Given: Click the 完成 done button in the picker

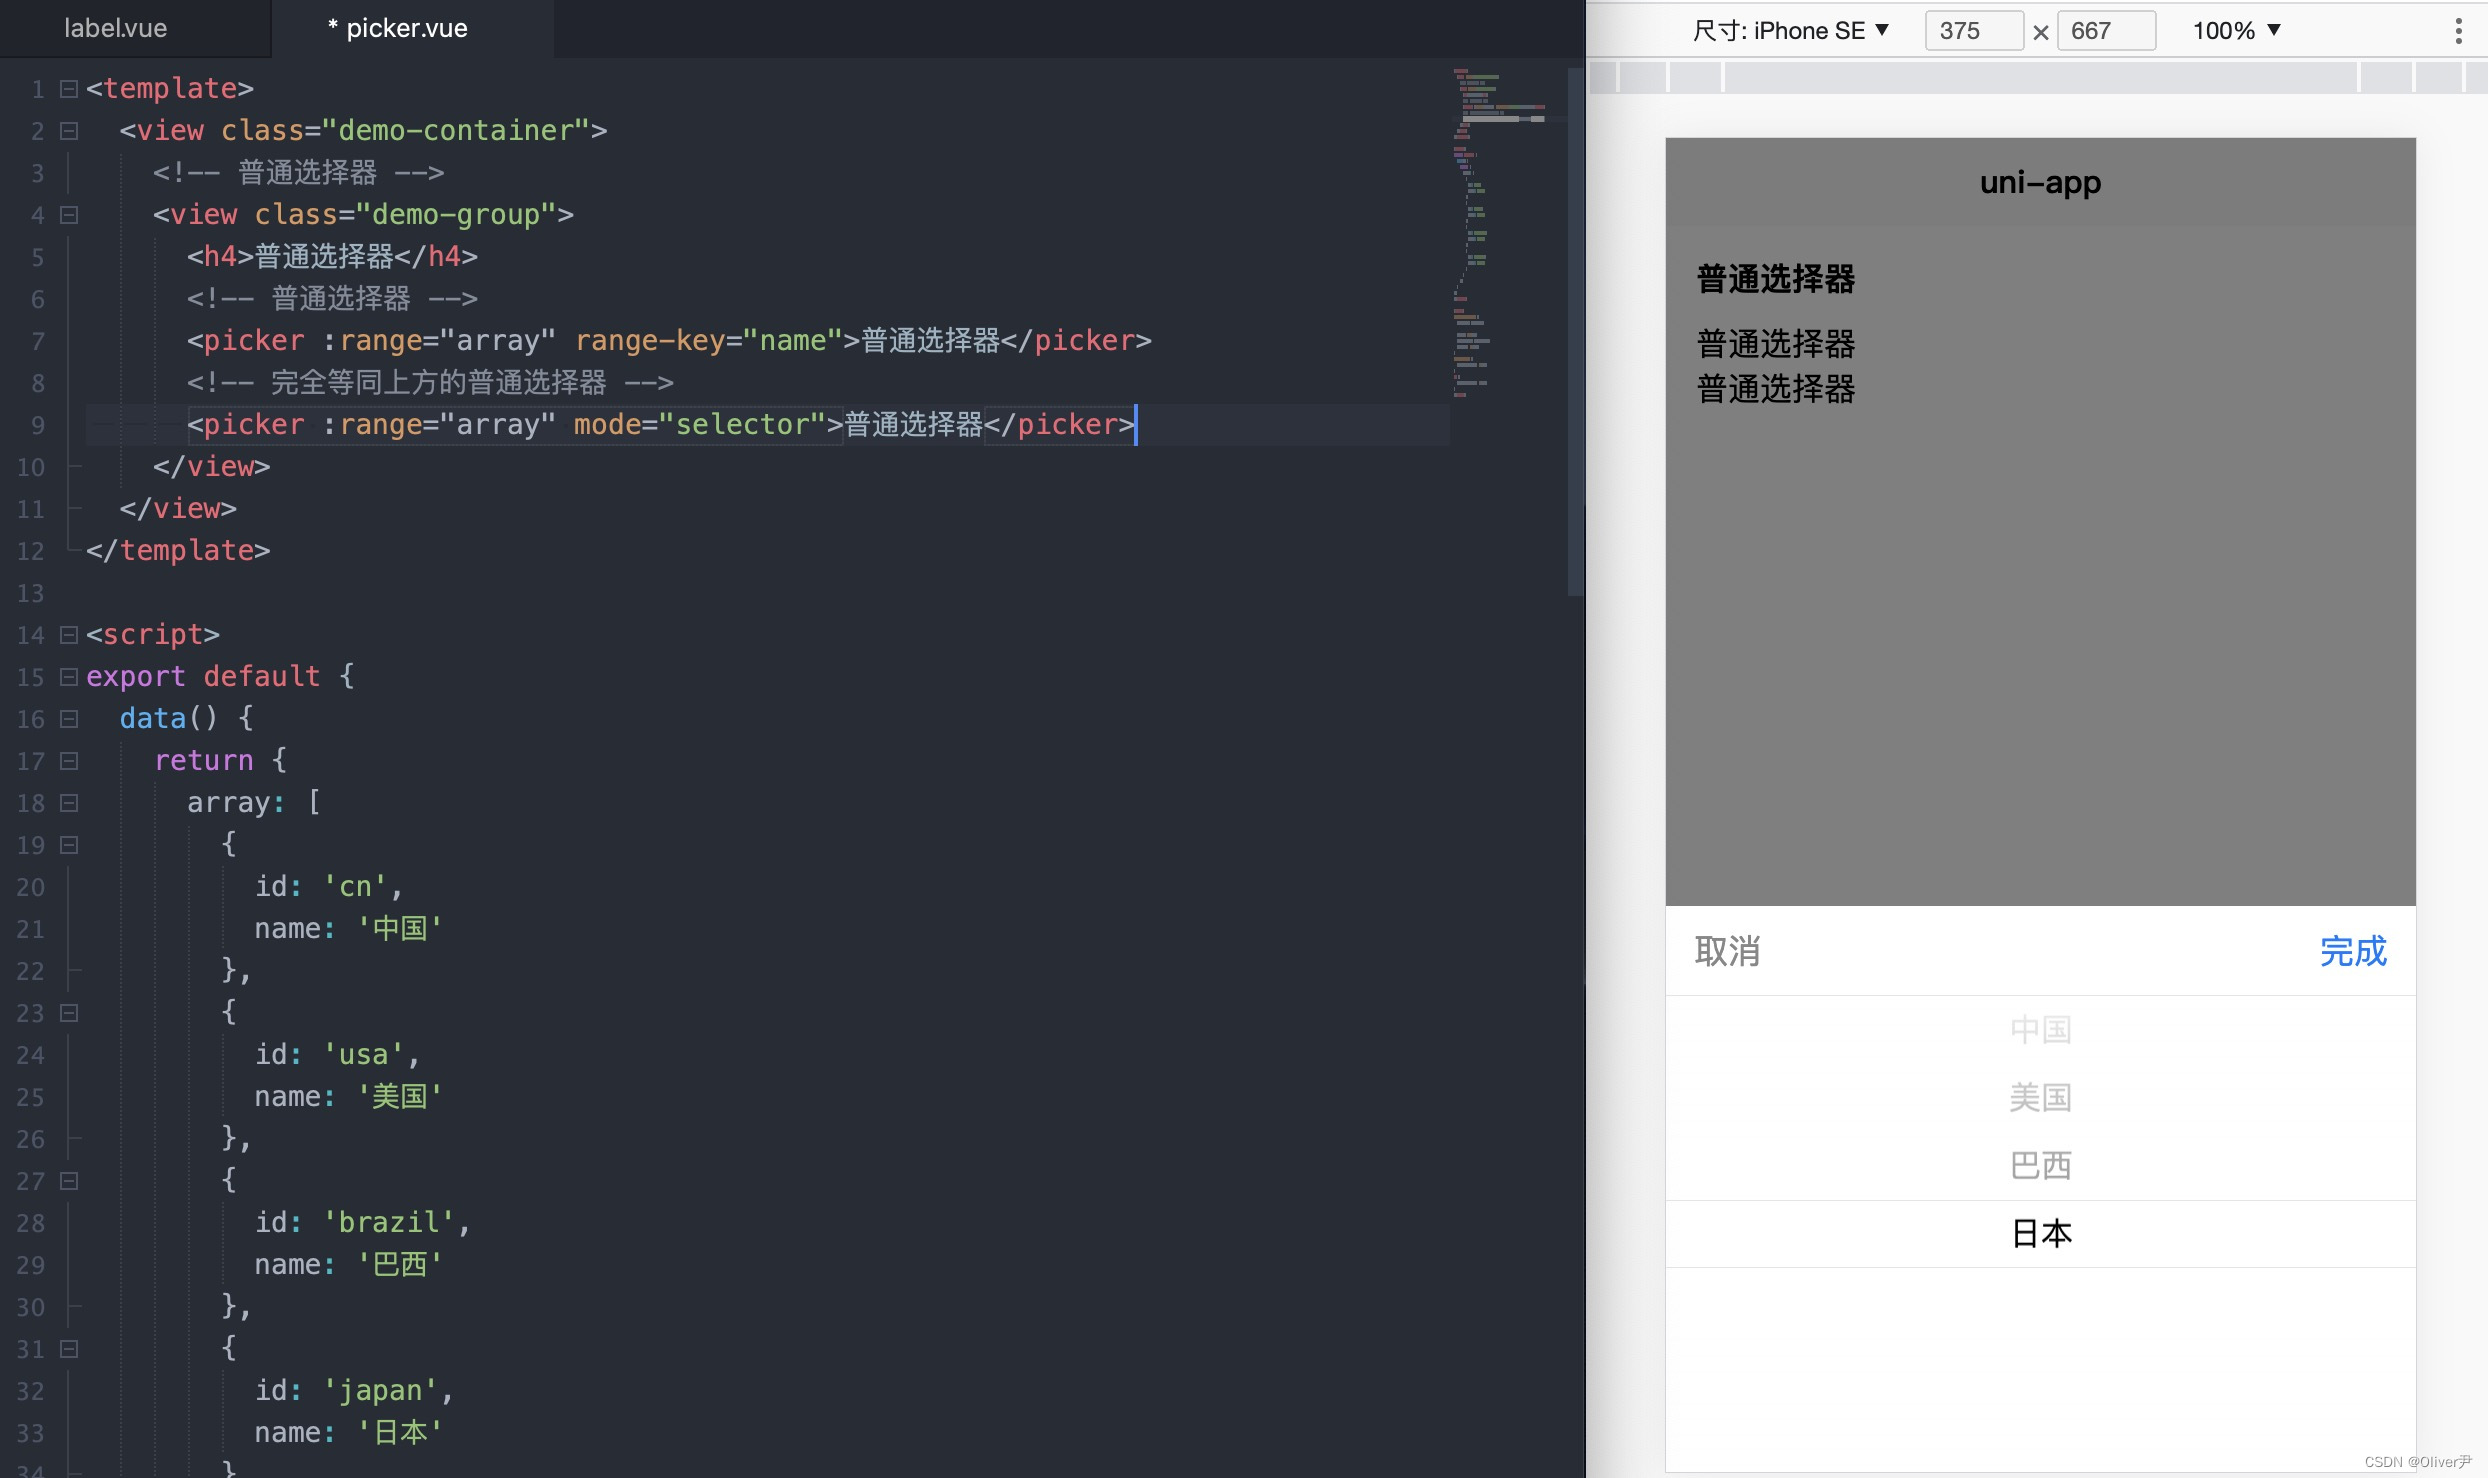Looking at the screenshot, I should (2352, 952).
